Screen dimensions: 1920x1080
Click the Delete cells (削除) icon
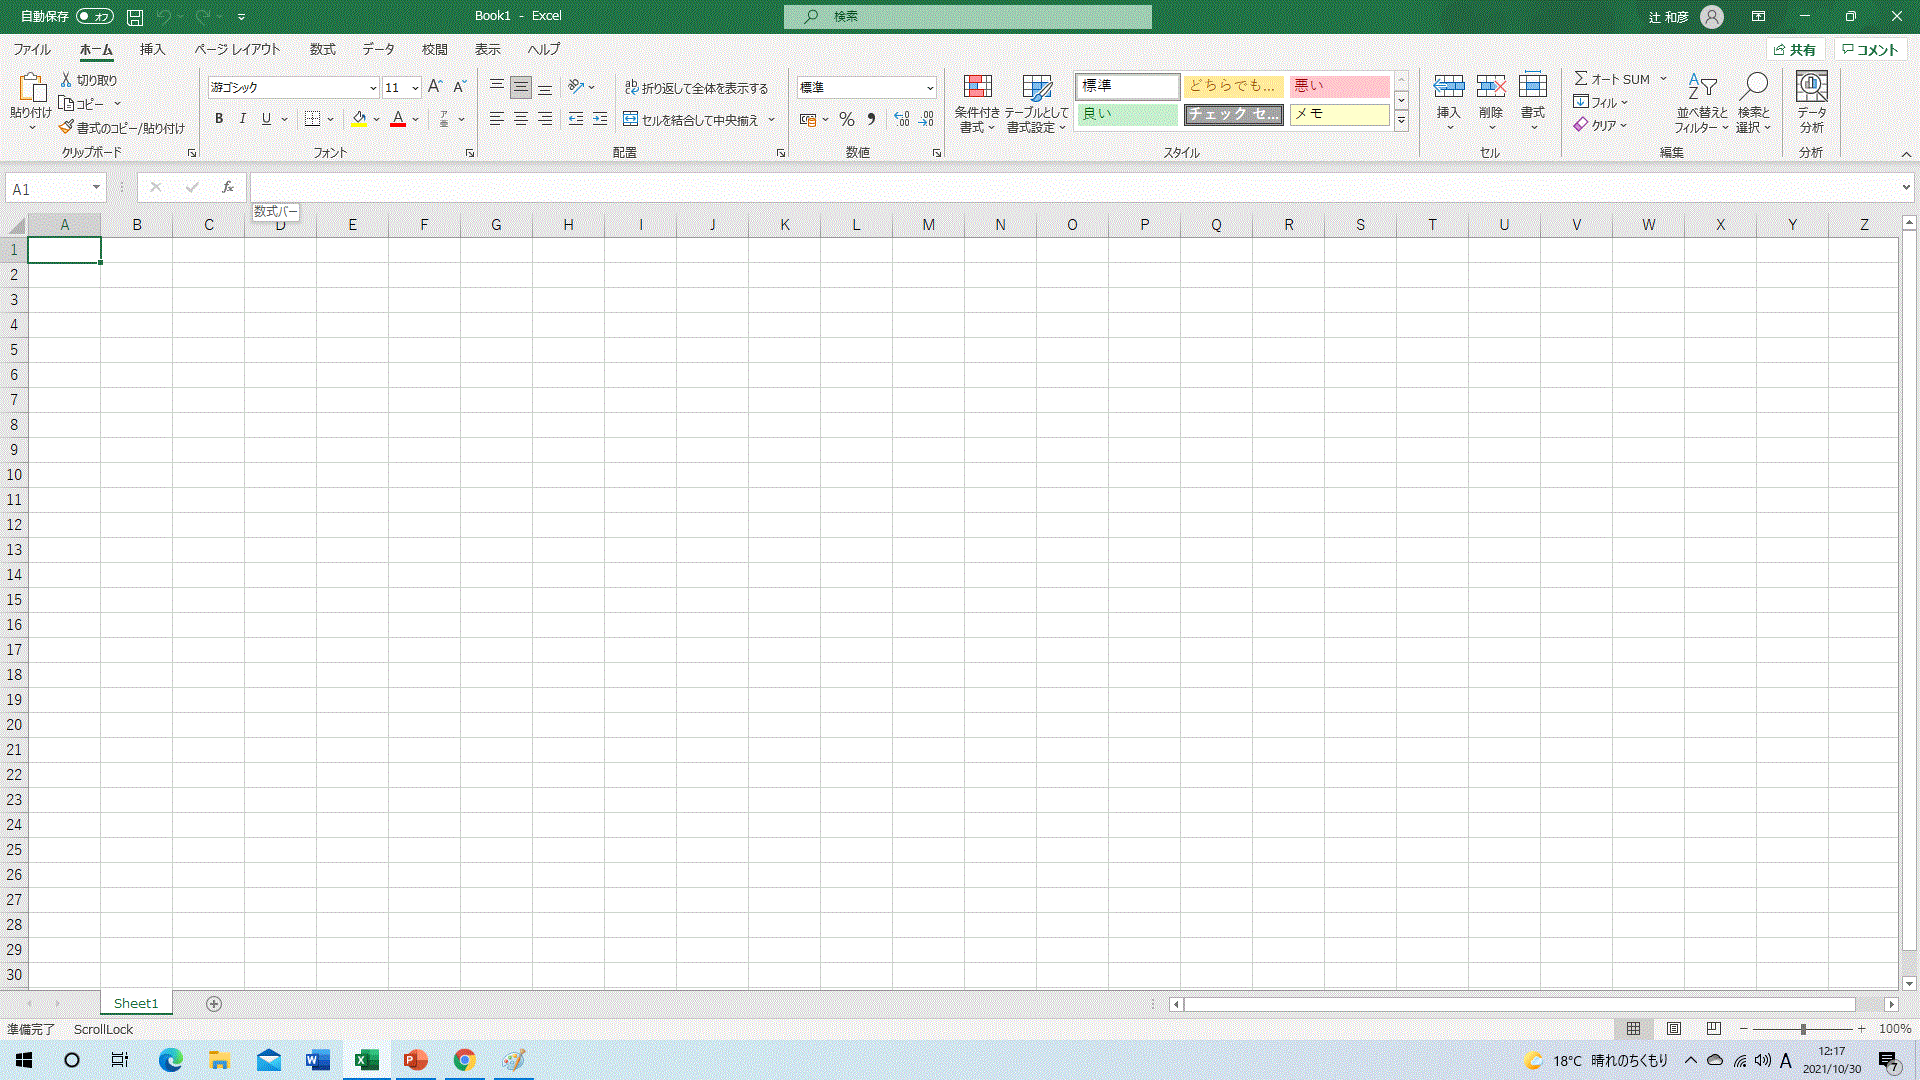click(1491, 87)
